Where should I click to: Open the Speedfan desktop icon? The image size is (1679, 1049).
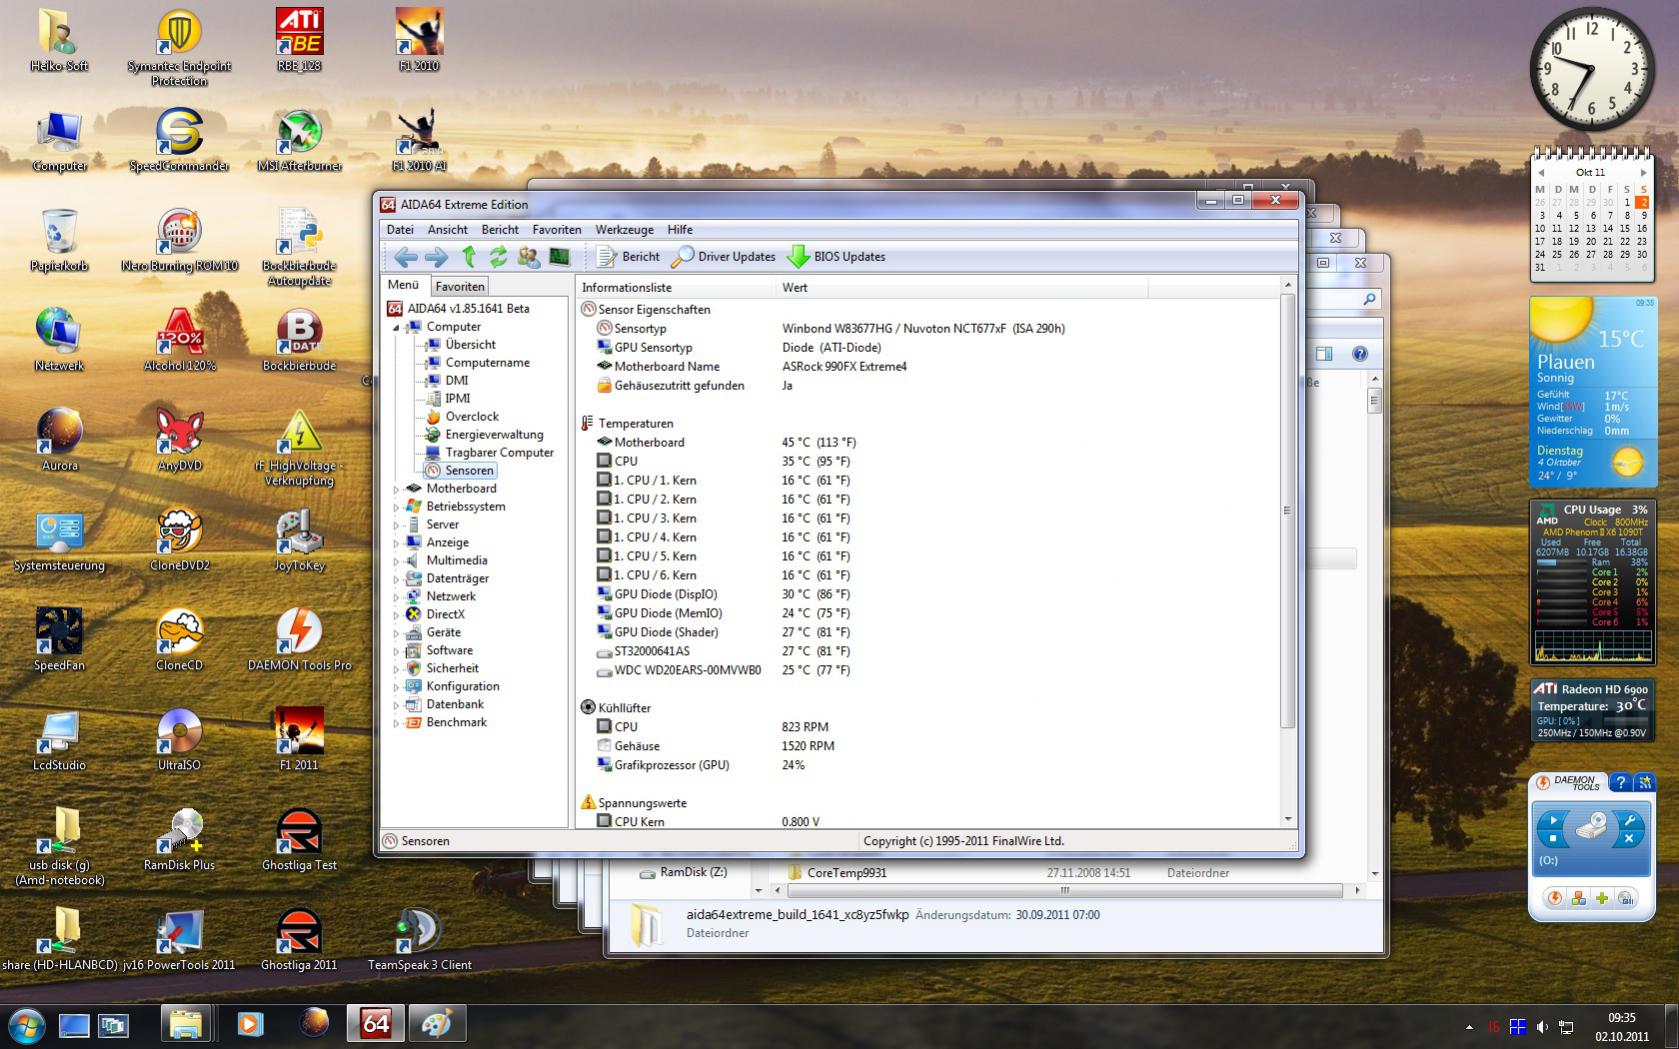coord(59,640)
